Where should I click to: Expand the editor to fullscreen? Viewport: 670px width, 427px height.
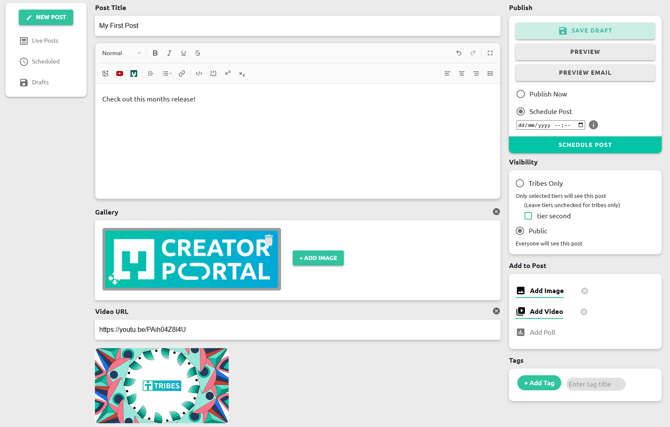click(490, 53)
